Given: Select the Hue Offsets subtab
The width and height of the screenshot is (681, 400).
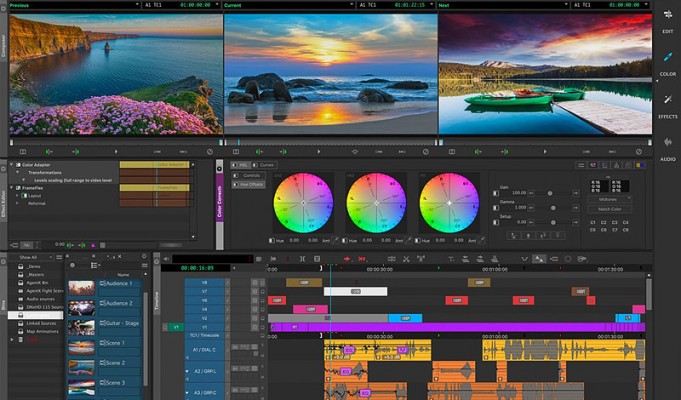Looking at the screenshot, I should (x=248, y=185).
